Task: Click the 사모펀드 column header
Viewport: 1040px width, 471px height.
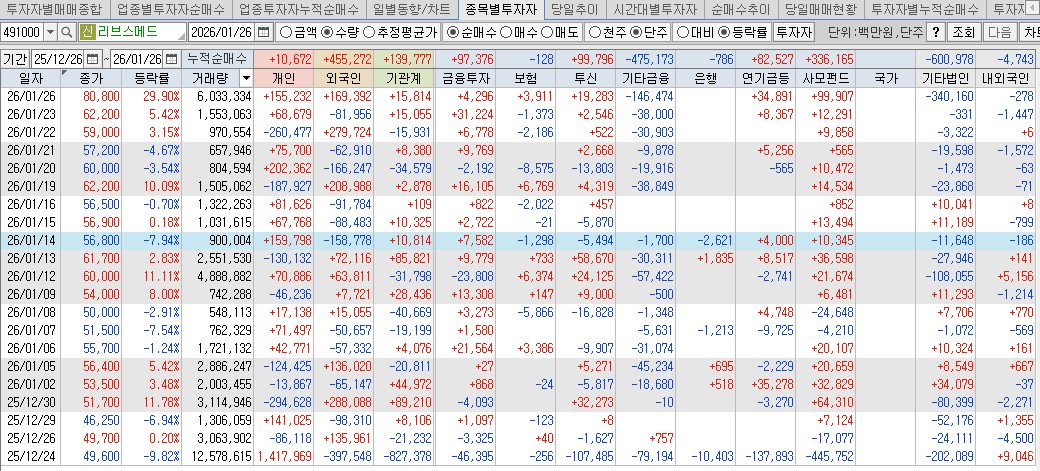Action: click(x=825, y=78)
